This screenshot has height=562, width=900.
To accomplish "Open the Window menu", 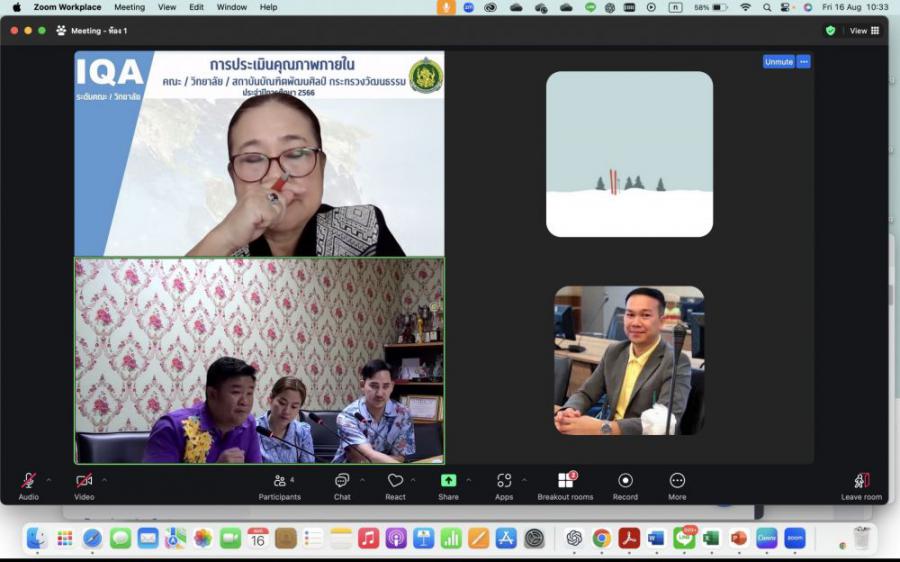I will pyautogui.click(x=231, y=7).
